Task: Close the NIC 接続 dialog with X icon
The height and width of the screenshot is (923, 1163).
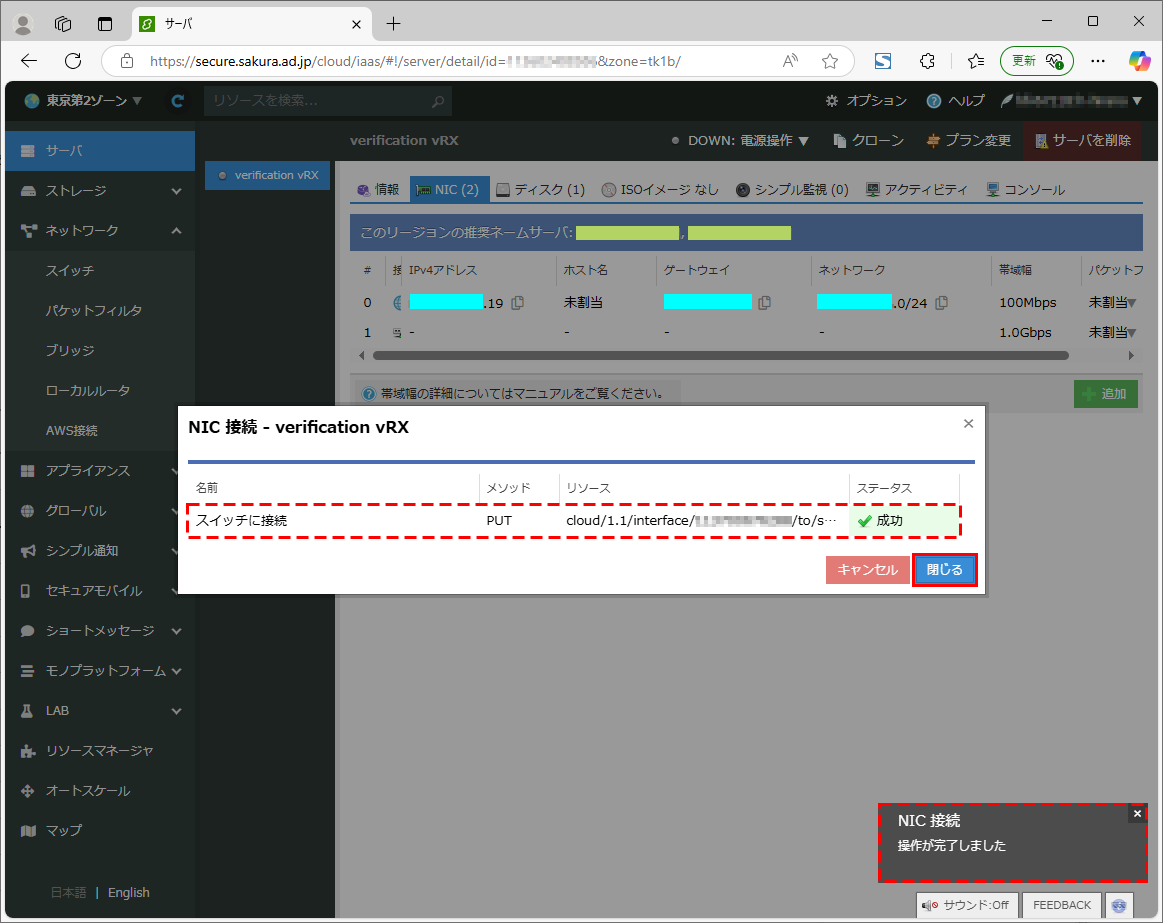Action: point(968,424)
